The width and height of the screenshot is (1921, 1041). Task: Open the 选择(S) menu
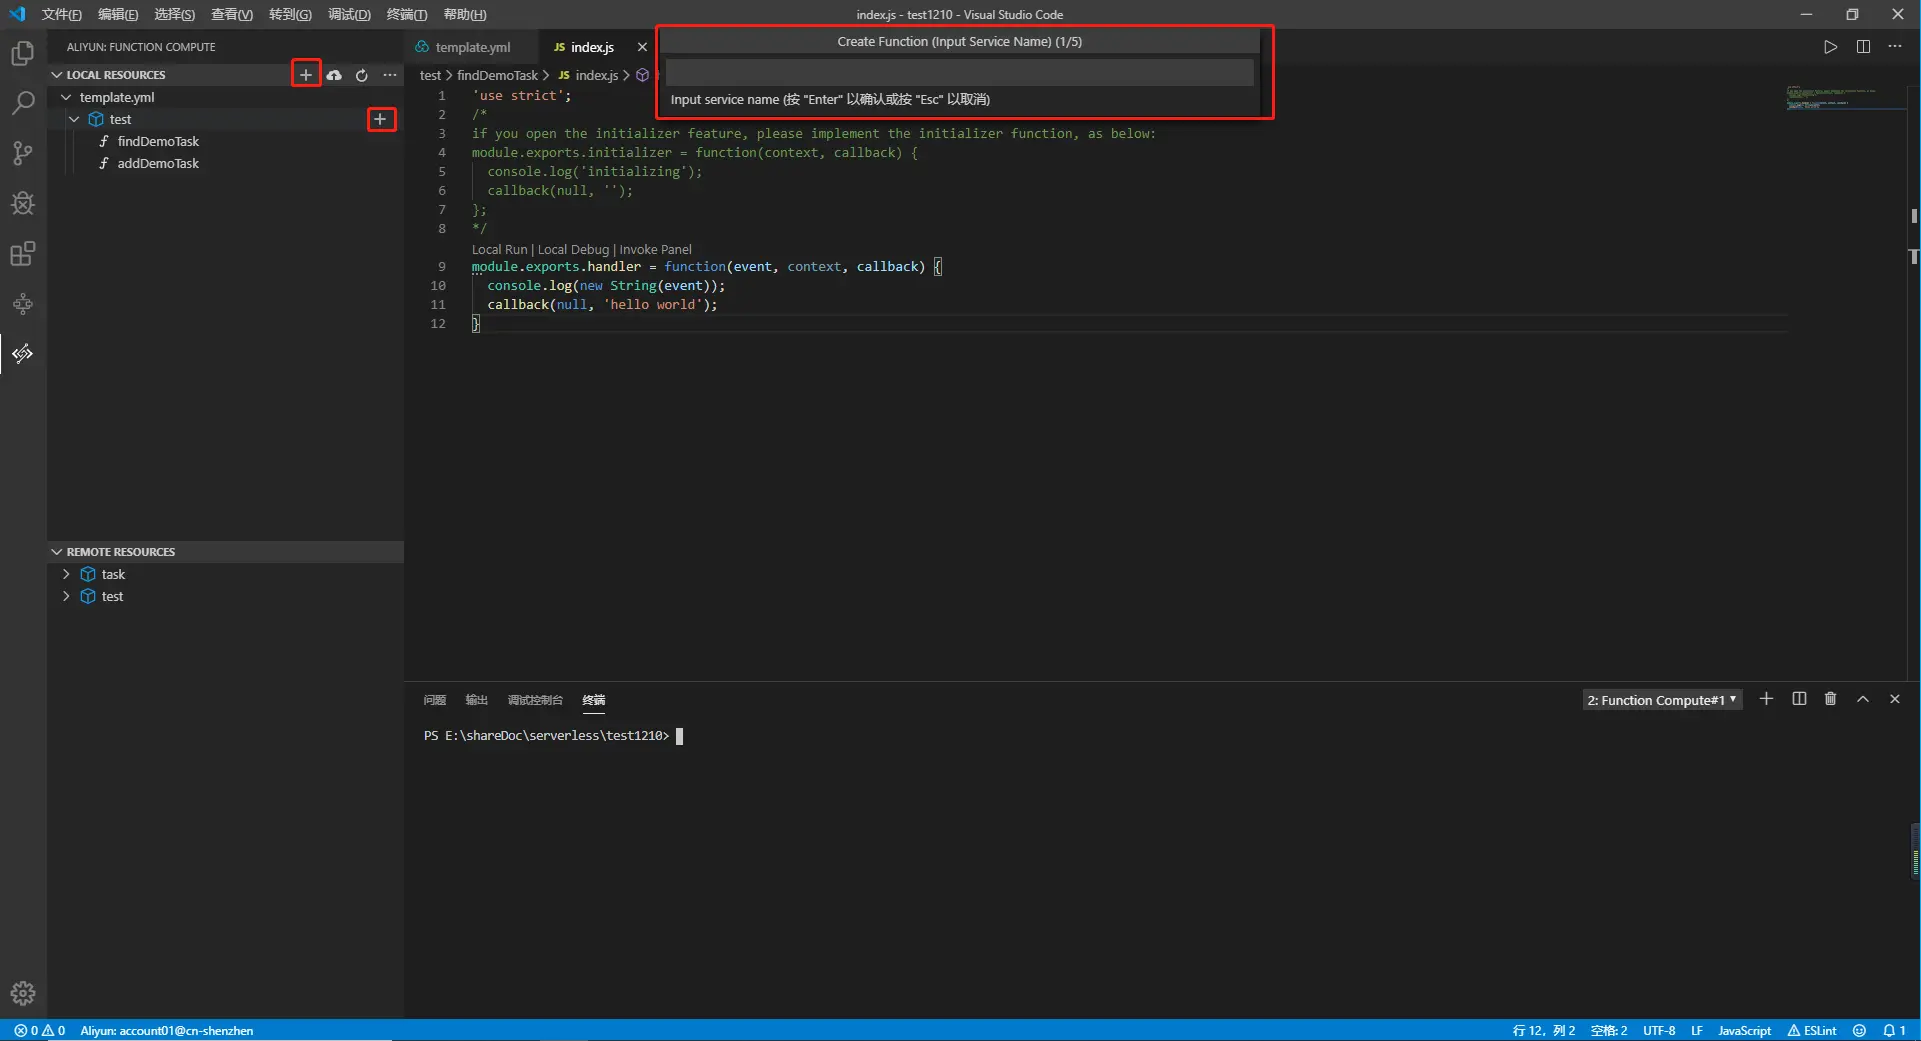tap(175, 14)
